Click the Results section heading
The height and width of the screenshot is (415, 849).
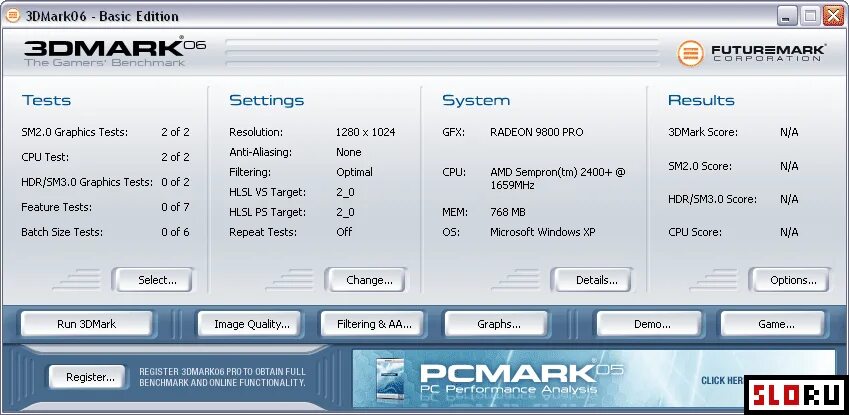[x=701, y=100]
